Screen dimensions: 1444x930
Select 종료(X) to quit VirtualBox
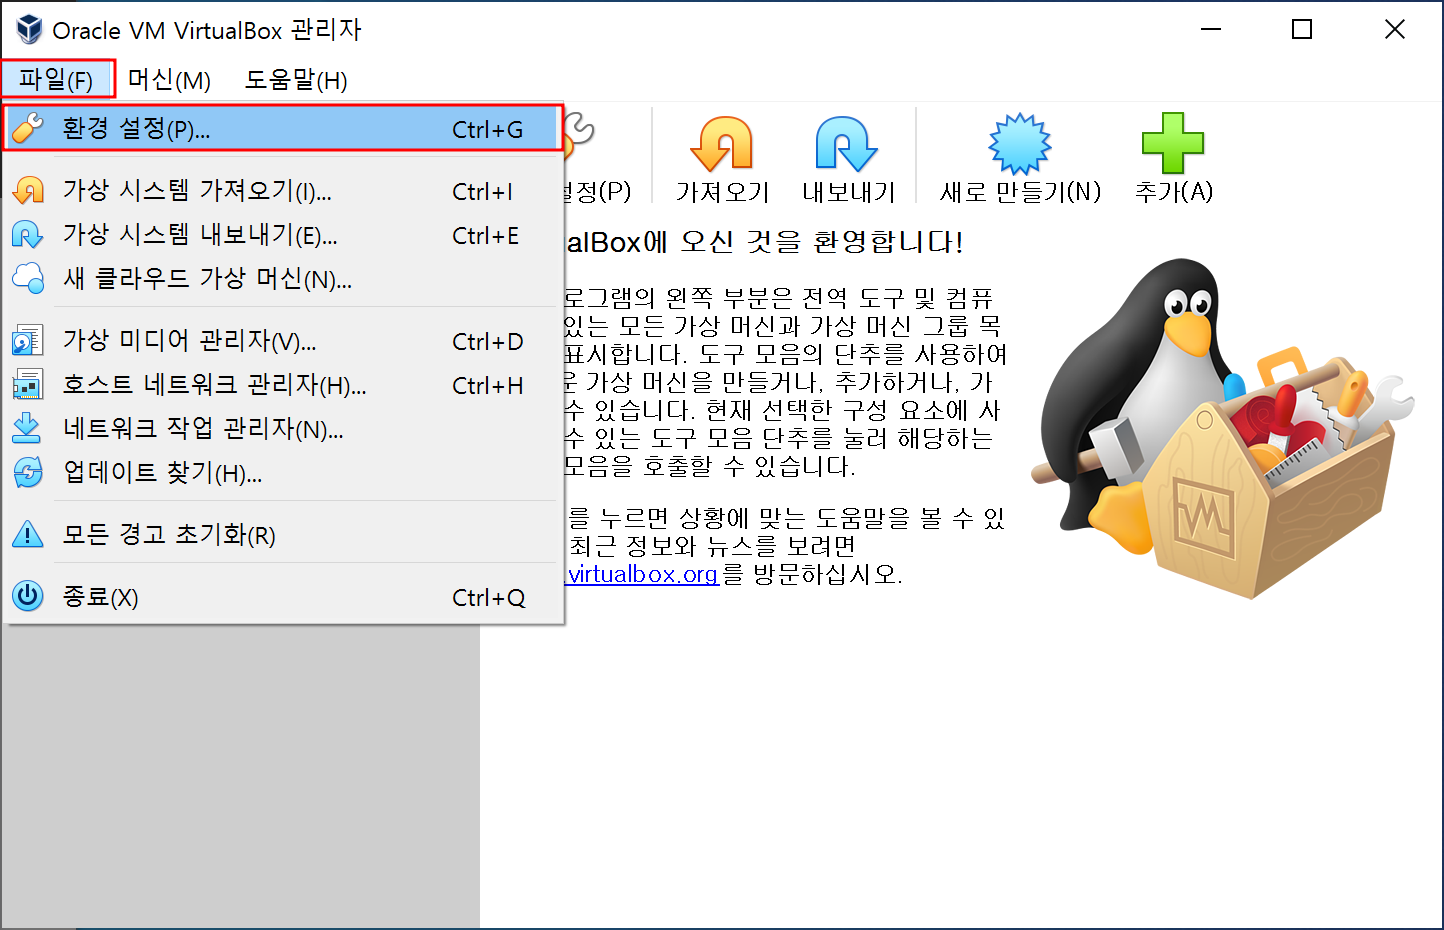coord(282,597)
